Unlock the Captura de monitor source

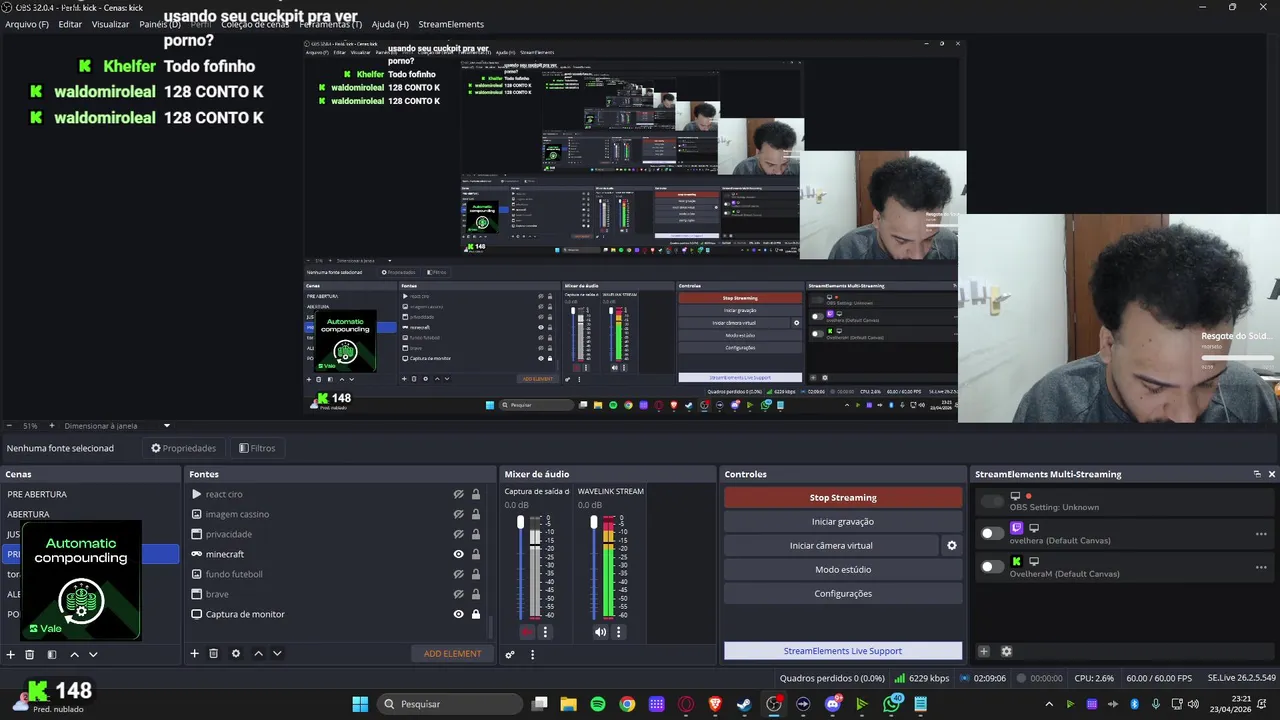[x=476, y=614]
